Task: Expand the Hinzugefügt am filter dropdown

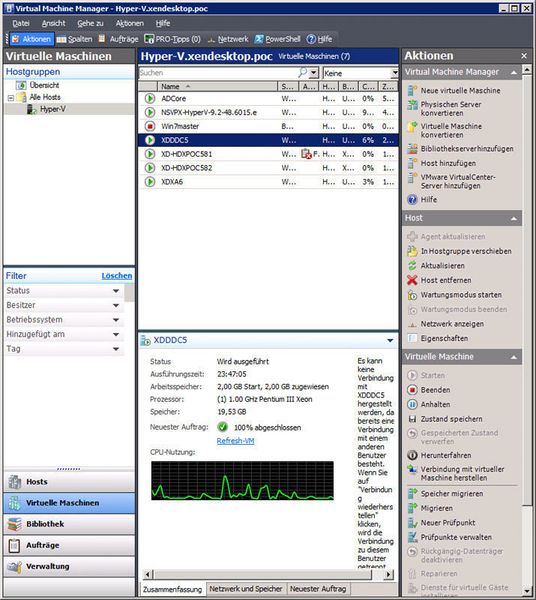Action: (x=116, y=334)
